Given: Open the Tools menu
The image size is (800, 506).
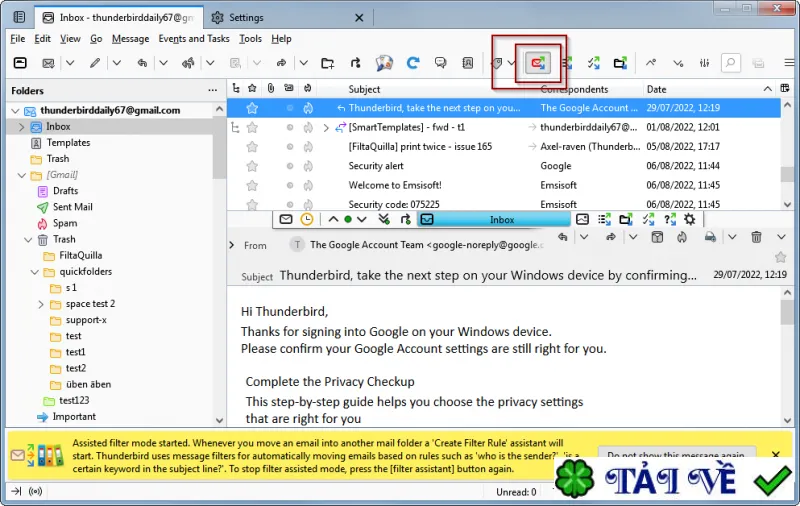Looking at the screenshot, I should [x=251, y=39].
